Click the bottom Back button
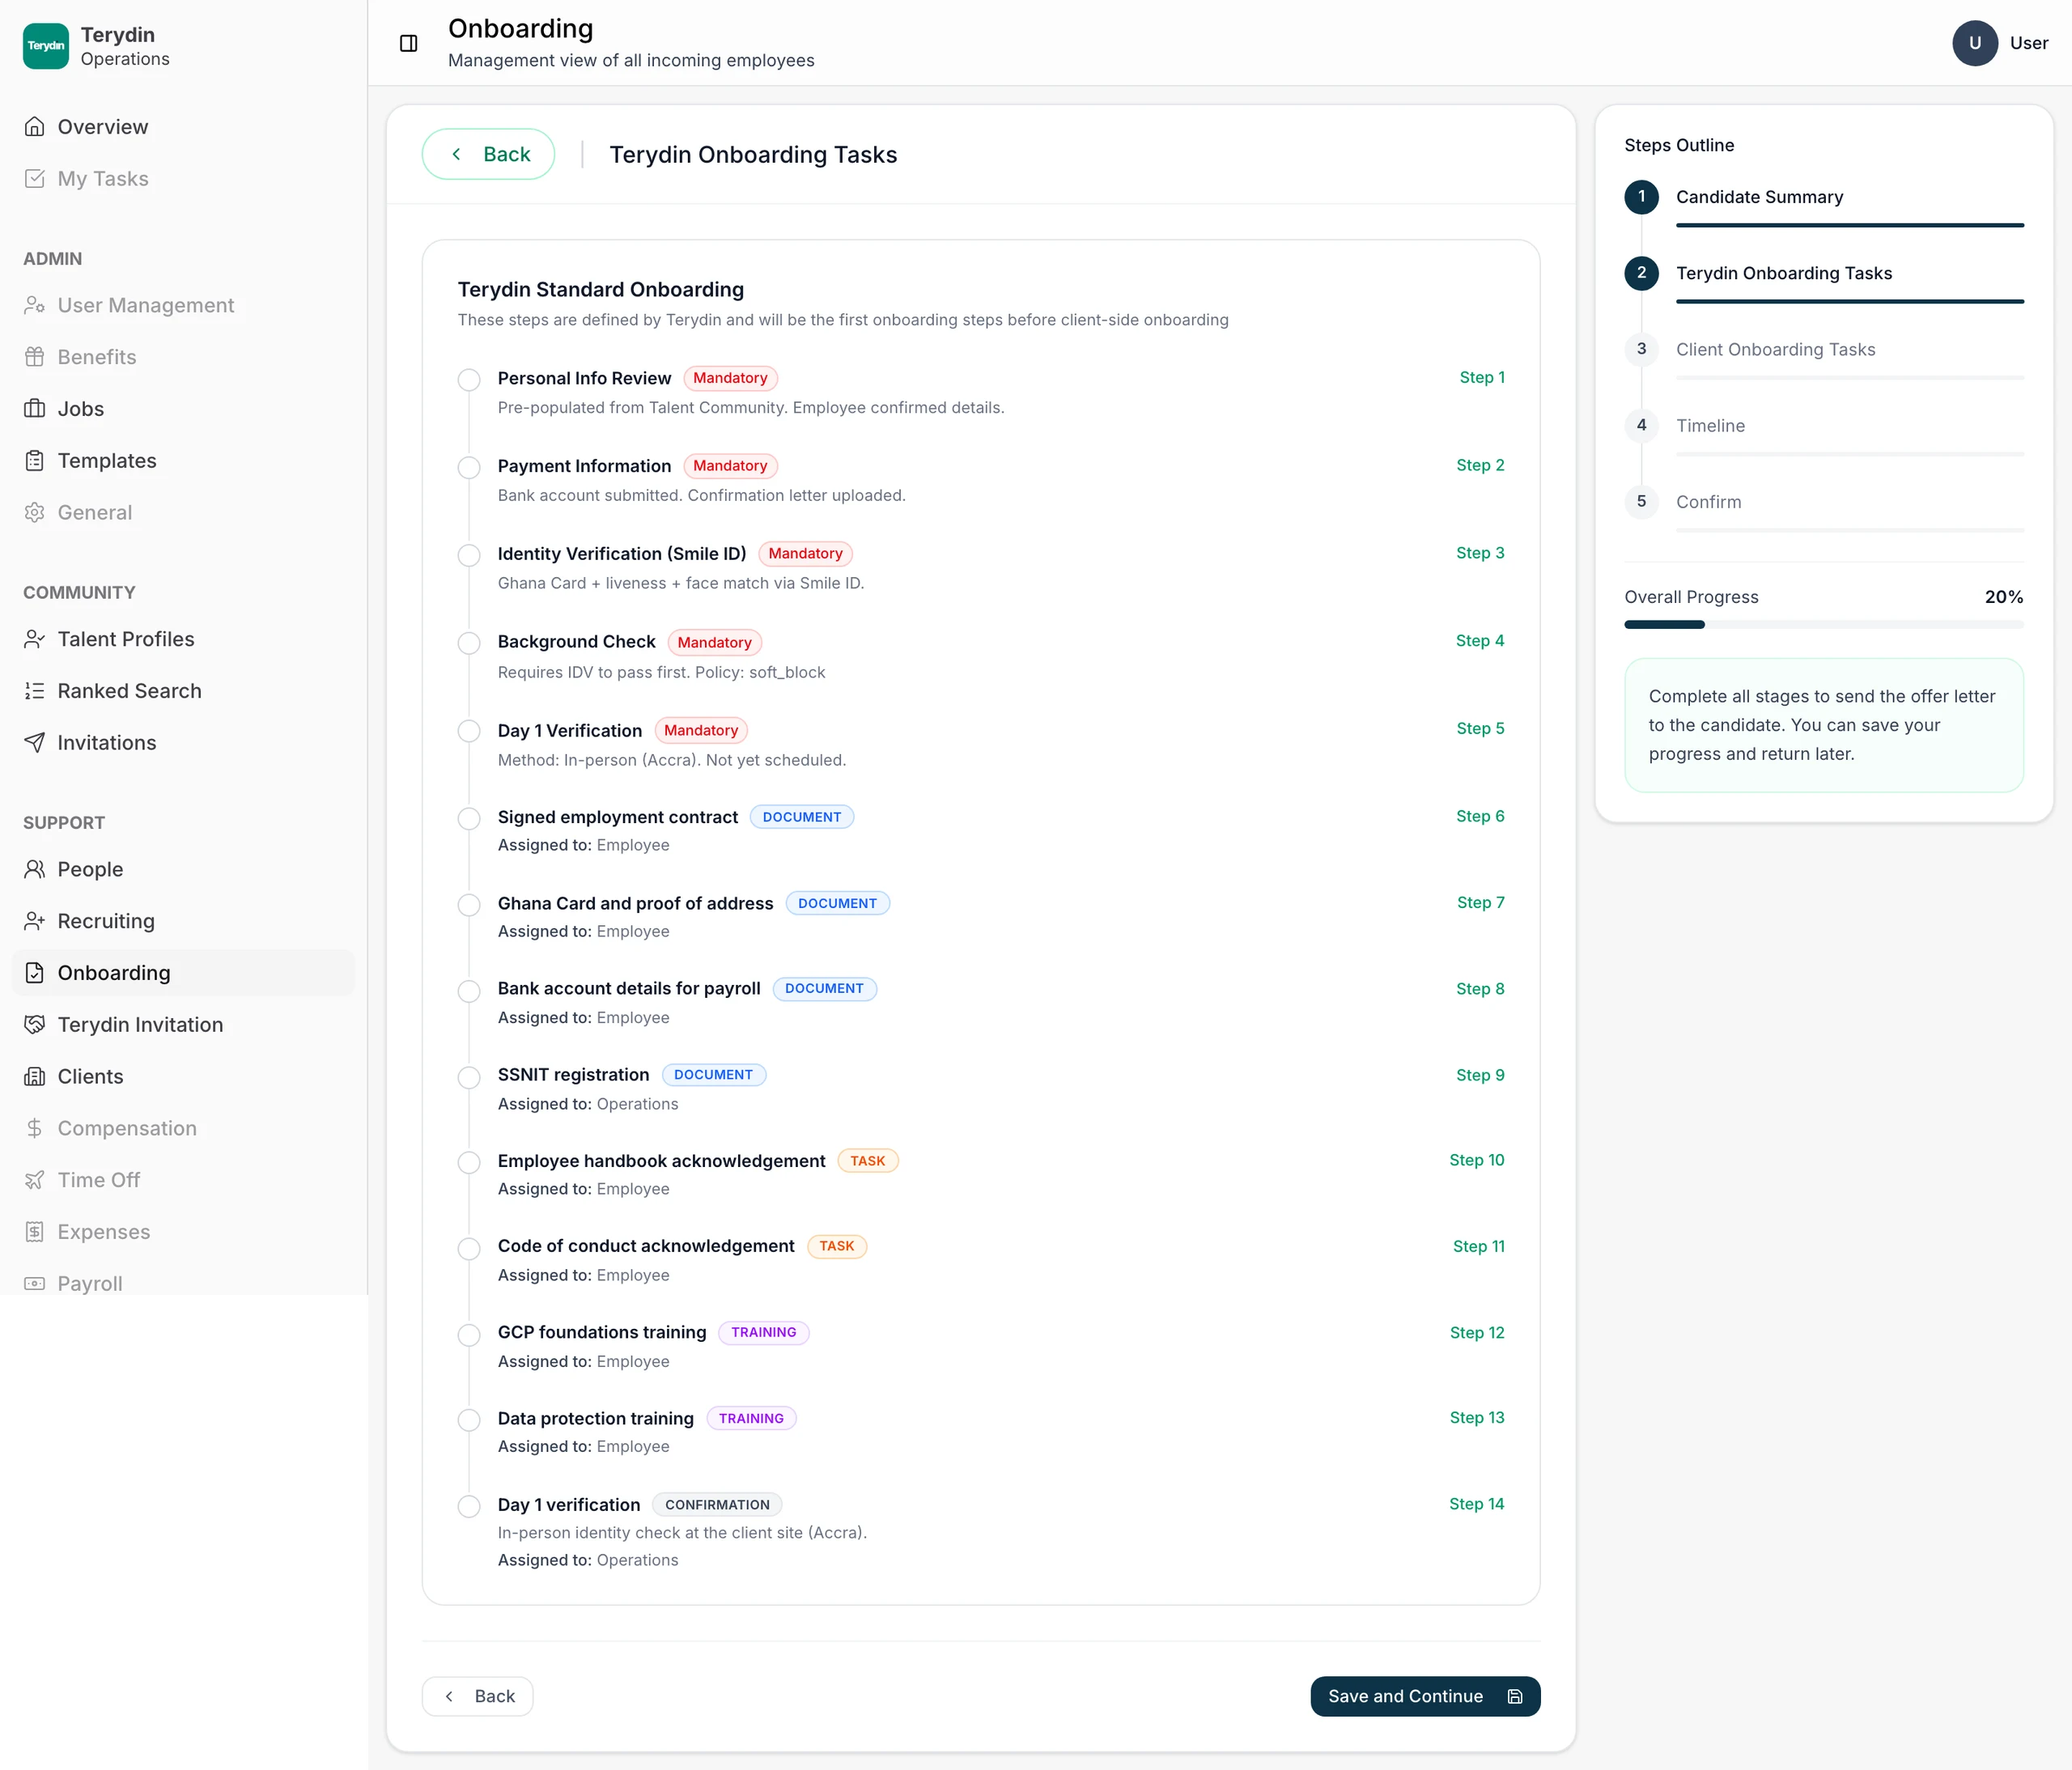The width and height of the screenshot is (2072, 1770). 478,1696
